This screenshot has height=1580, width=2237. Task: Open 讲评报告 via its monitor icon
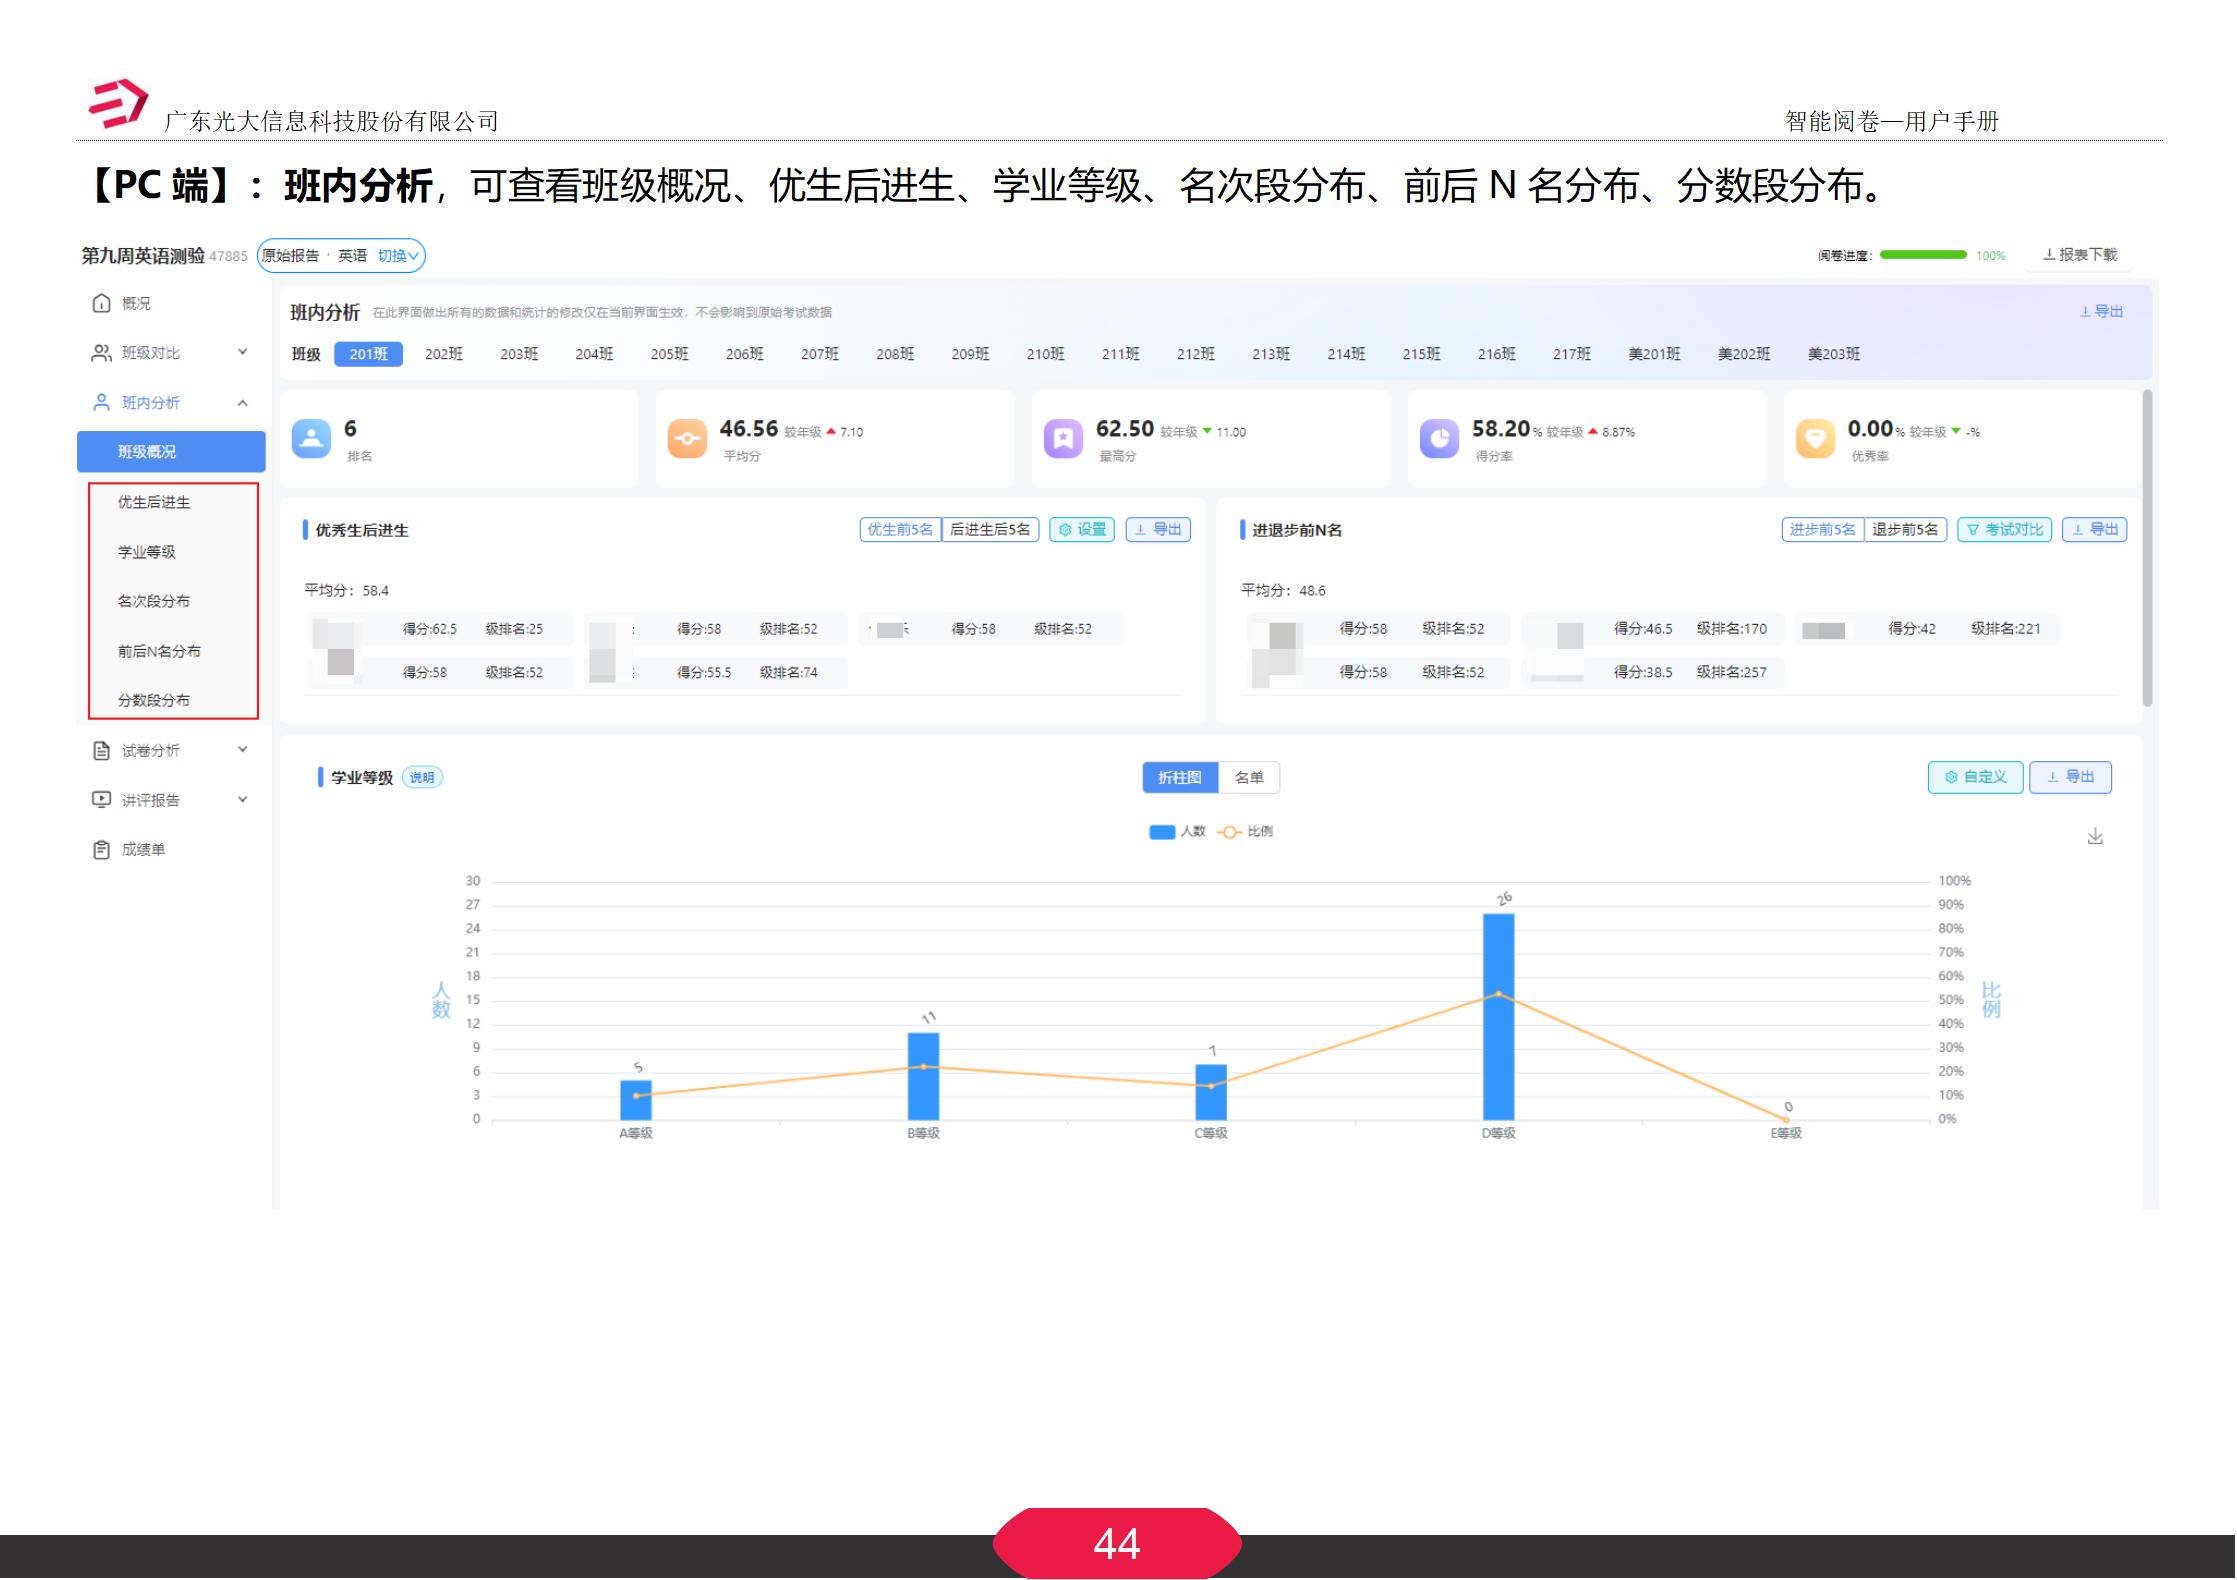(x=103, y=799)
